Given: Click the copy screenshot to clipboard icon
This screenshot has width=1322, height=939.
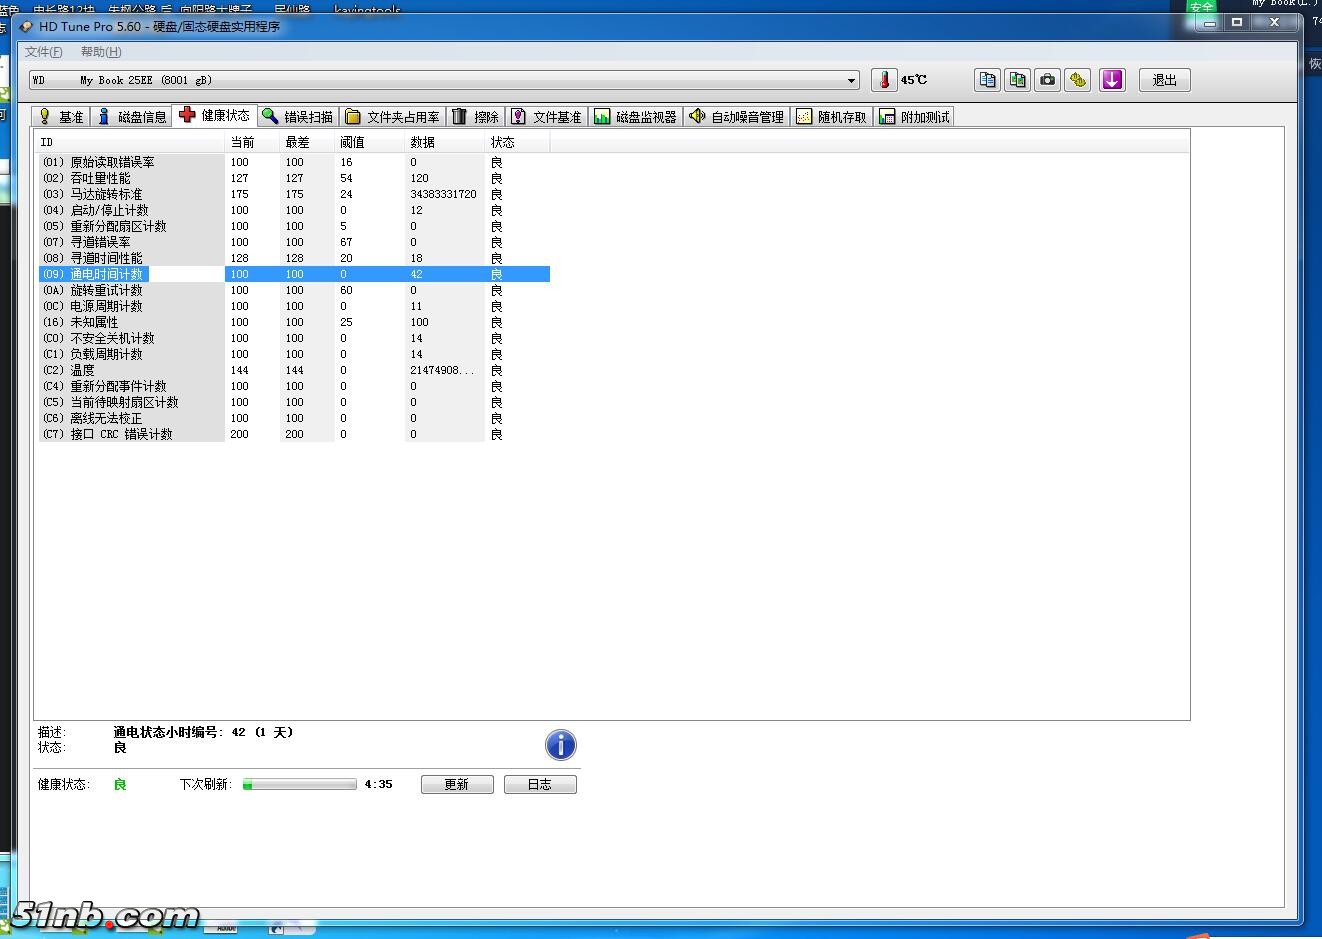Looking at the screenshot, I should click(1017, 80).
